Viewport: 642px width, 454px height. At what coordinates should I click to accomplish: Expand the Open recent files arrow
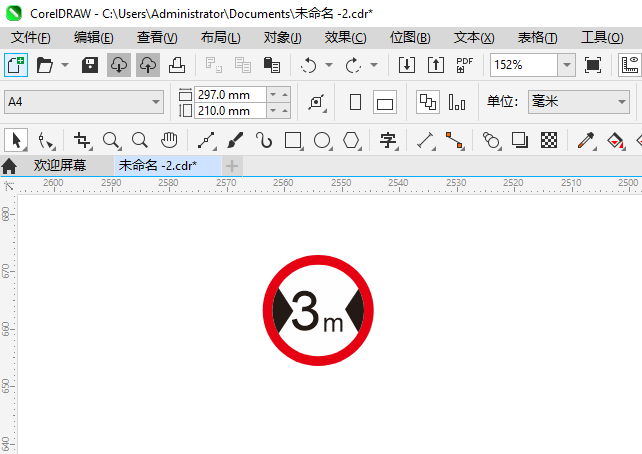tap(65, 65)
